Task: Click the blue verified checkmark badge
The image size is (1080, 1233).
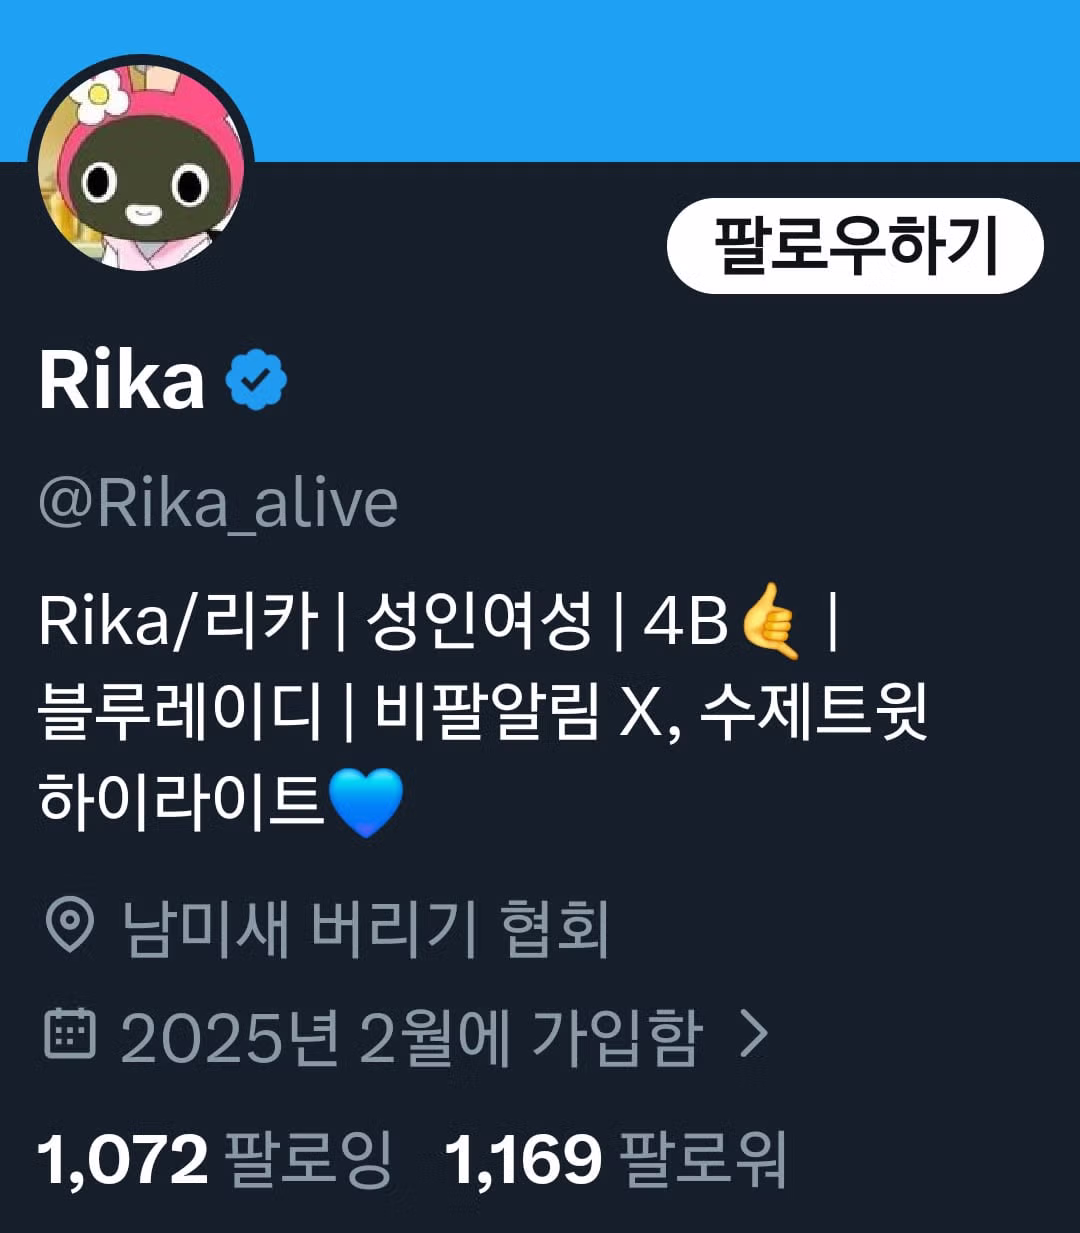Action: click(257, 381)
